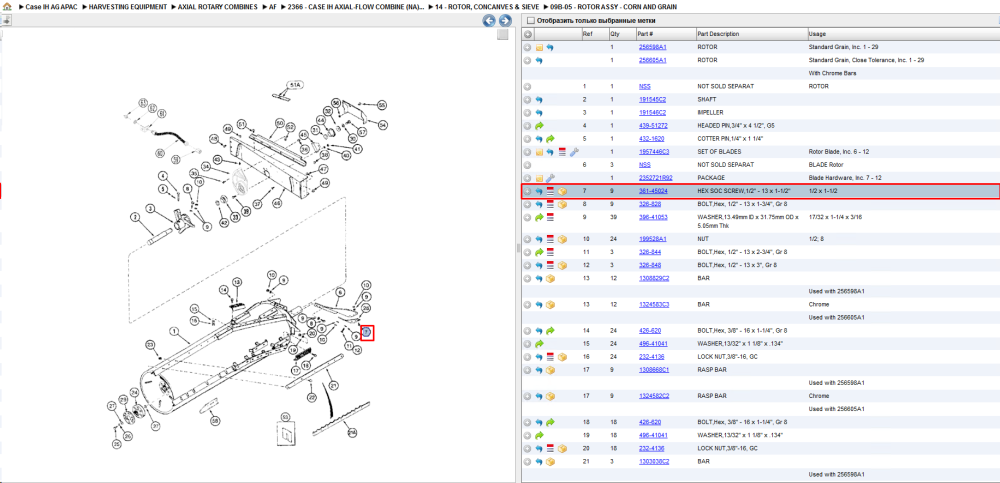Add 199528A1 NUT row with plus button

(527, 239)
